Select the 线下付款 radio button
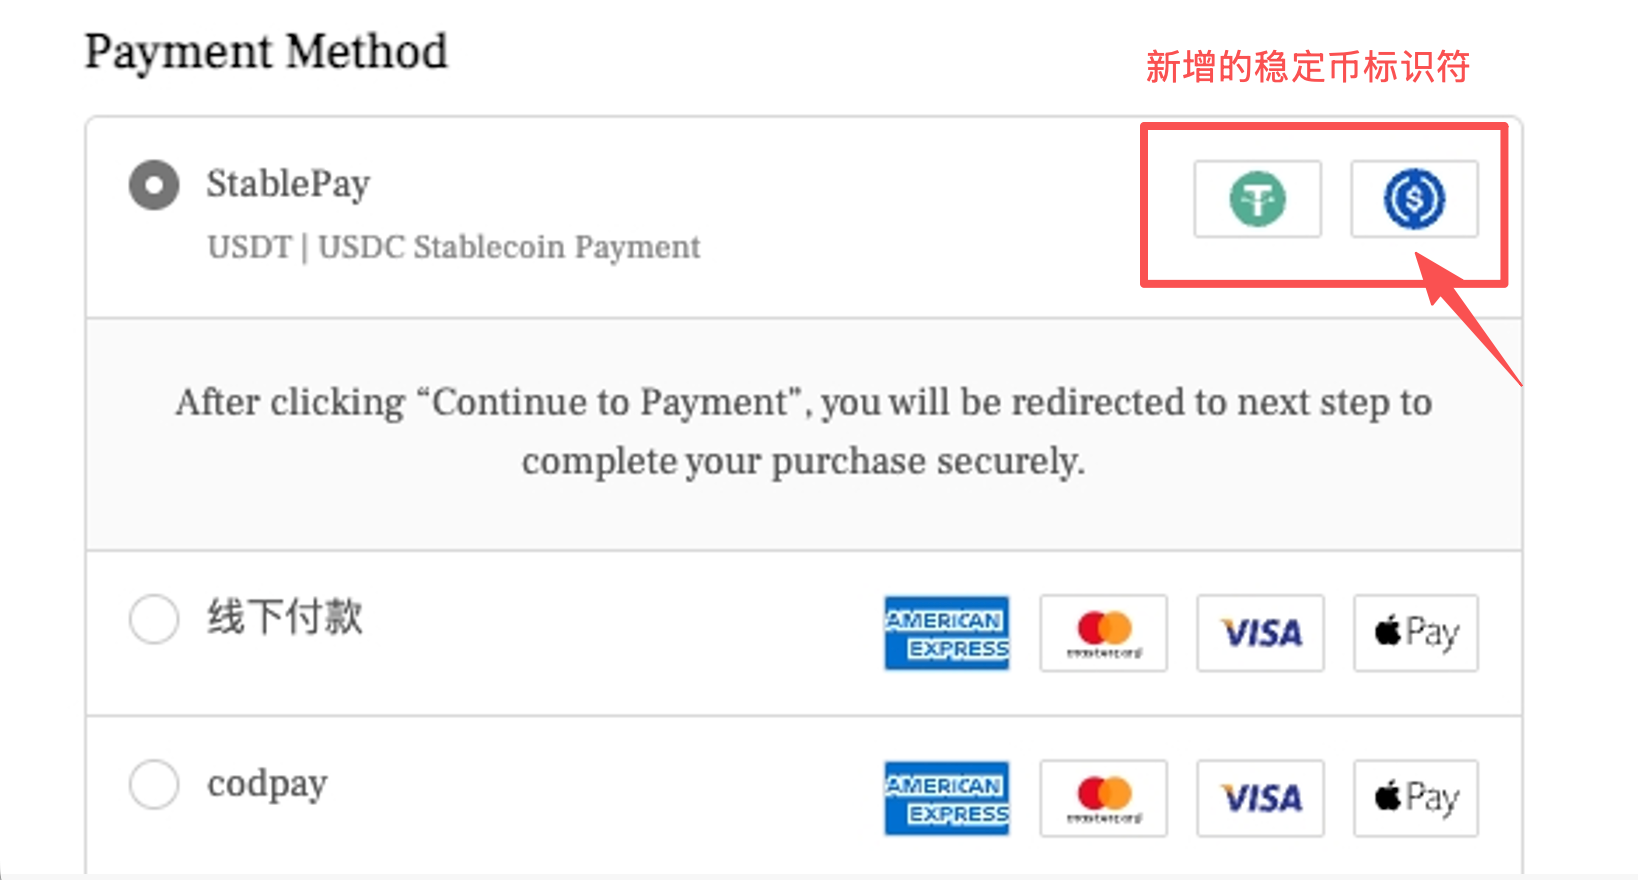The height and width of the screenshot is (880, 1638). point(154,619)
